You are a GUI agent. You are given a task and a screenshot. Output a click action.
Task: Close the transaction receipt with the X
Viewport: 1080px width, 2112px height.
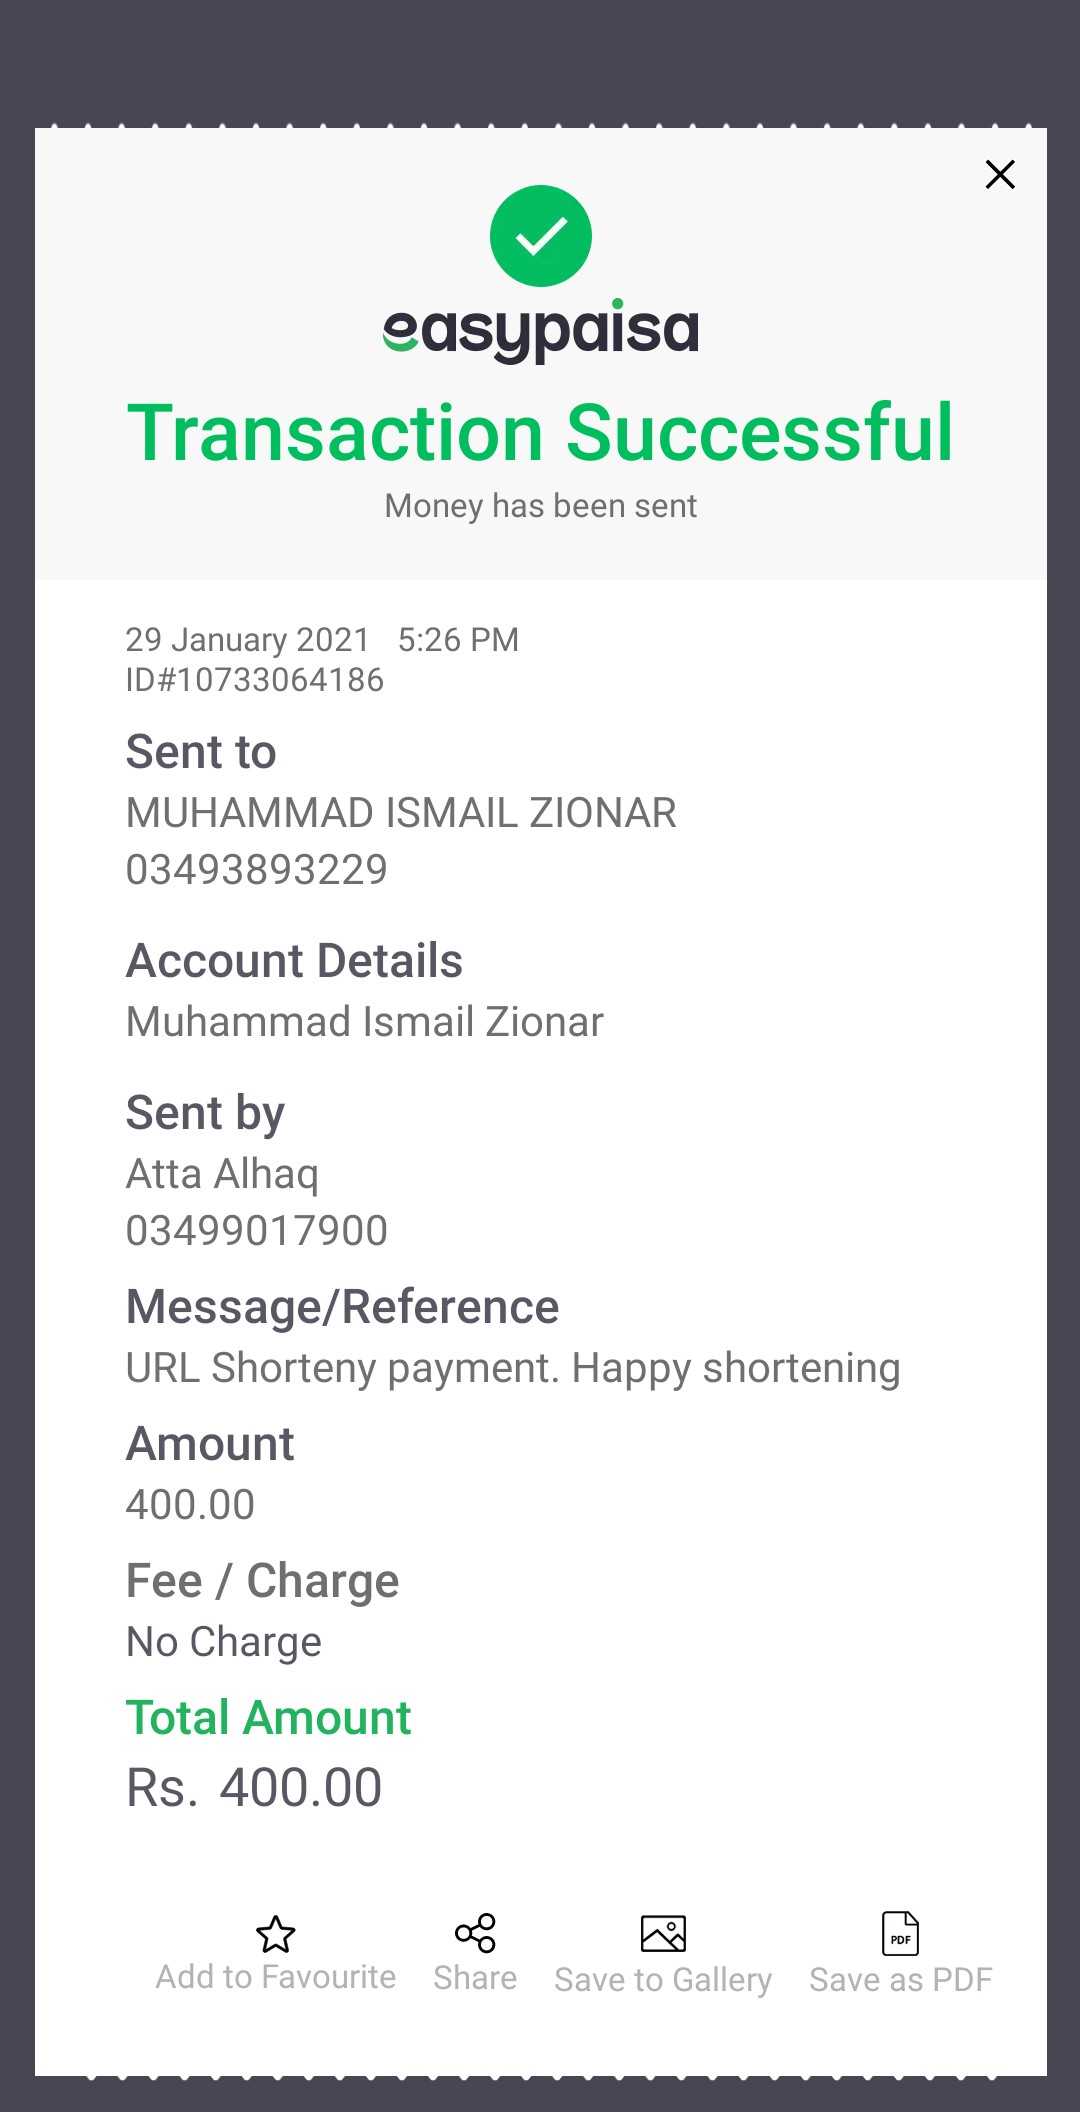1000,174
